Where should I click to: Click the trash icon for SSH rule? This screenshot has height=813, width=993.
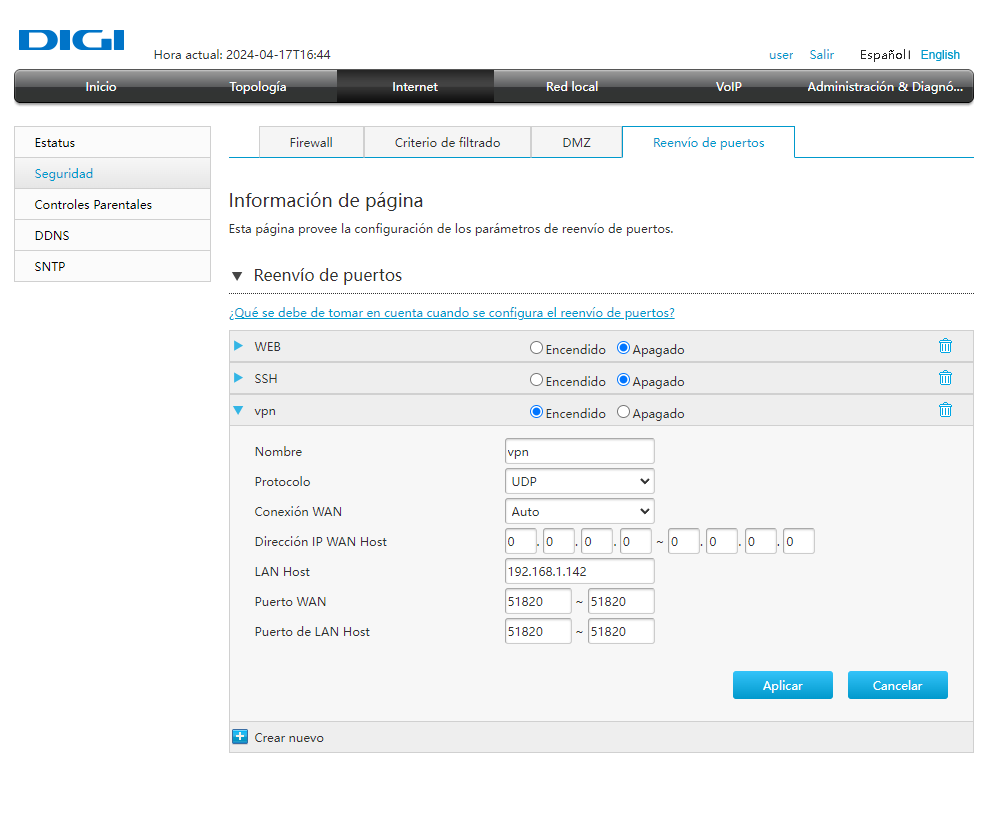pos(945,379)
